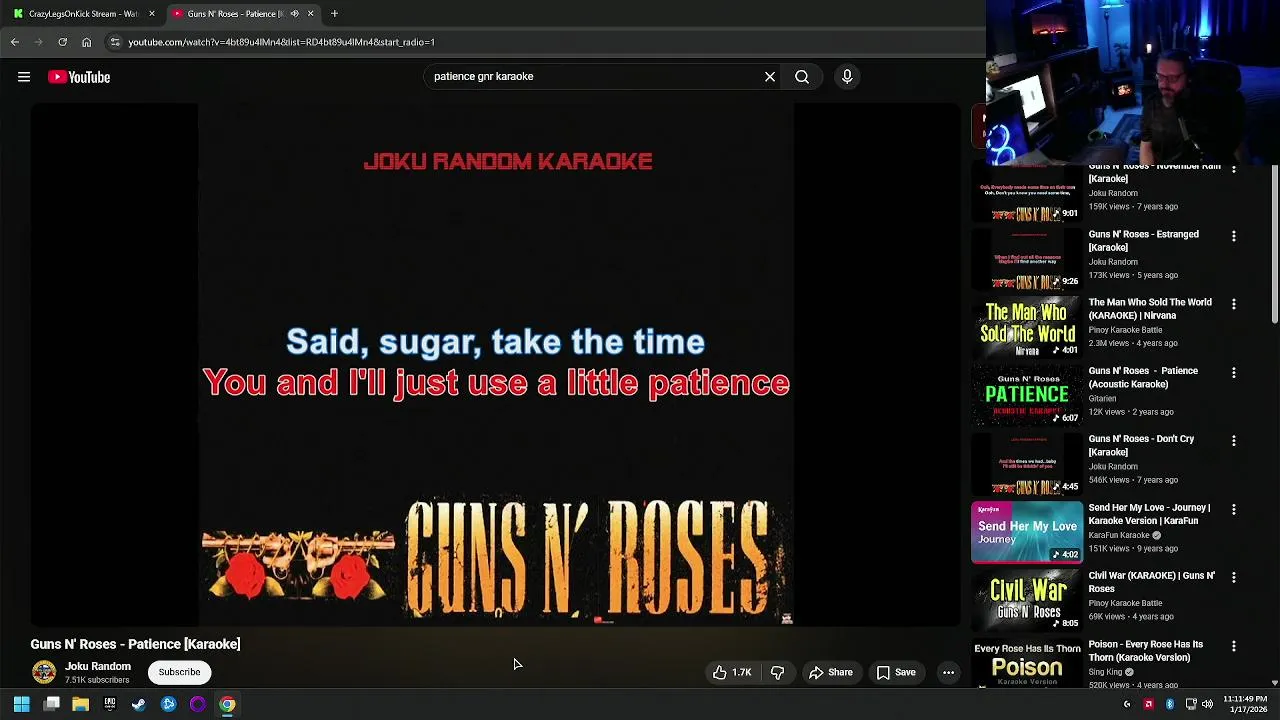The image size is (1280, 720).
Task: Open Bluetooth tray icon
Action: pyautogui.click(x=1169, y=705)
